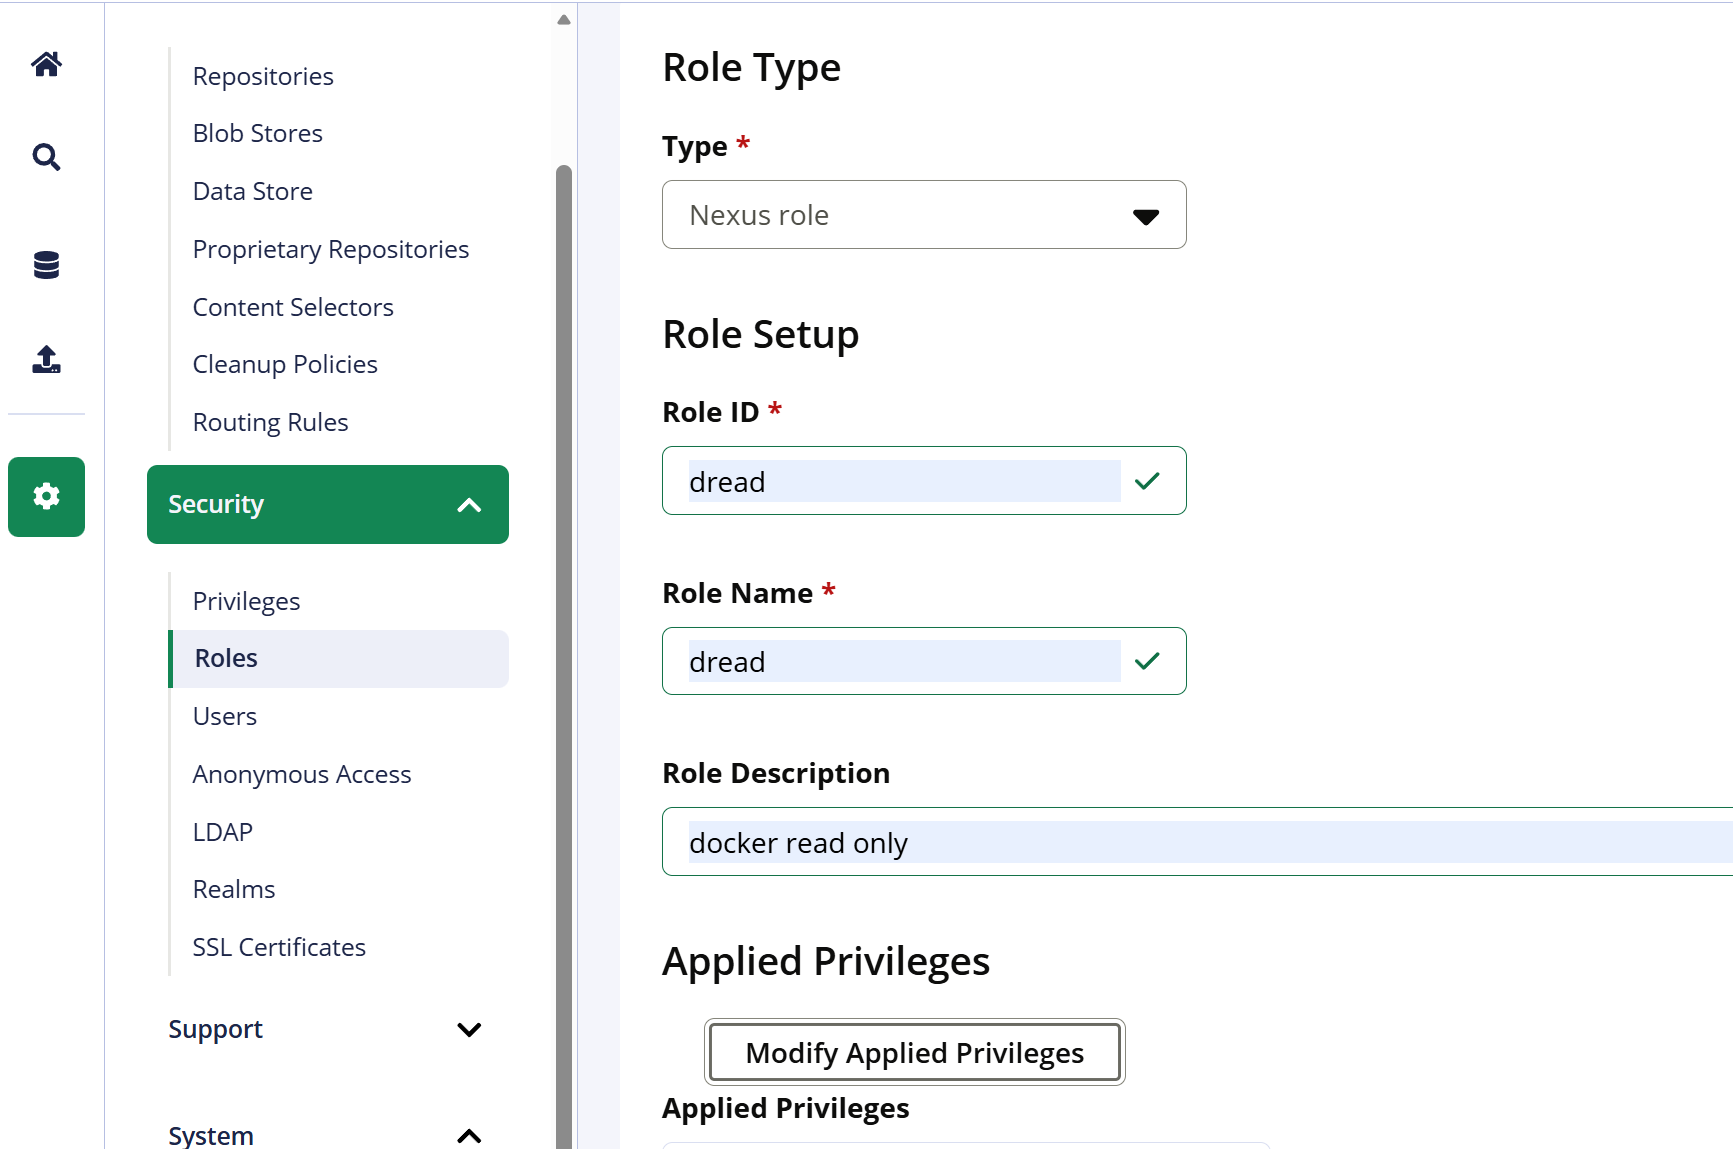Image resolution: width=1733 pixels, height=1149 pixels.
Task: Open the home dashboard icon
Action: tap(46, 65)
